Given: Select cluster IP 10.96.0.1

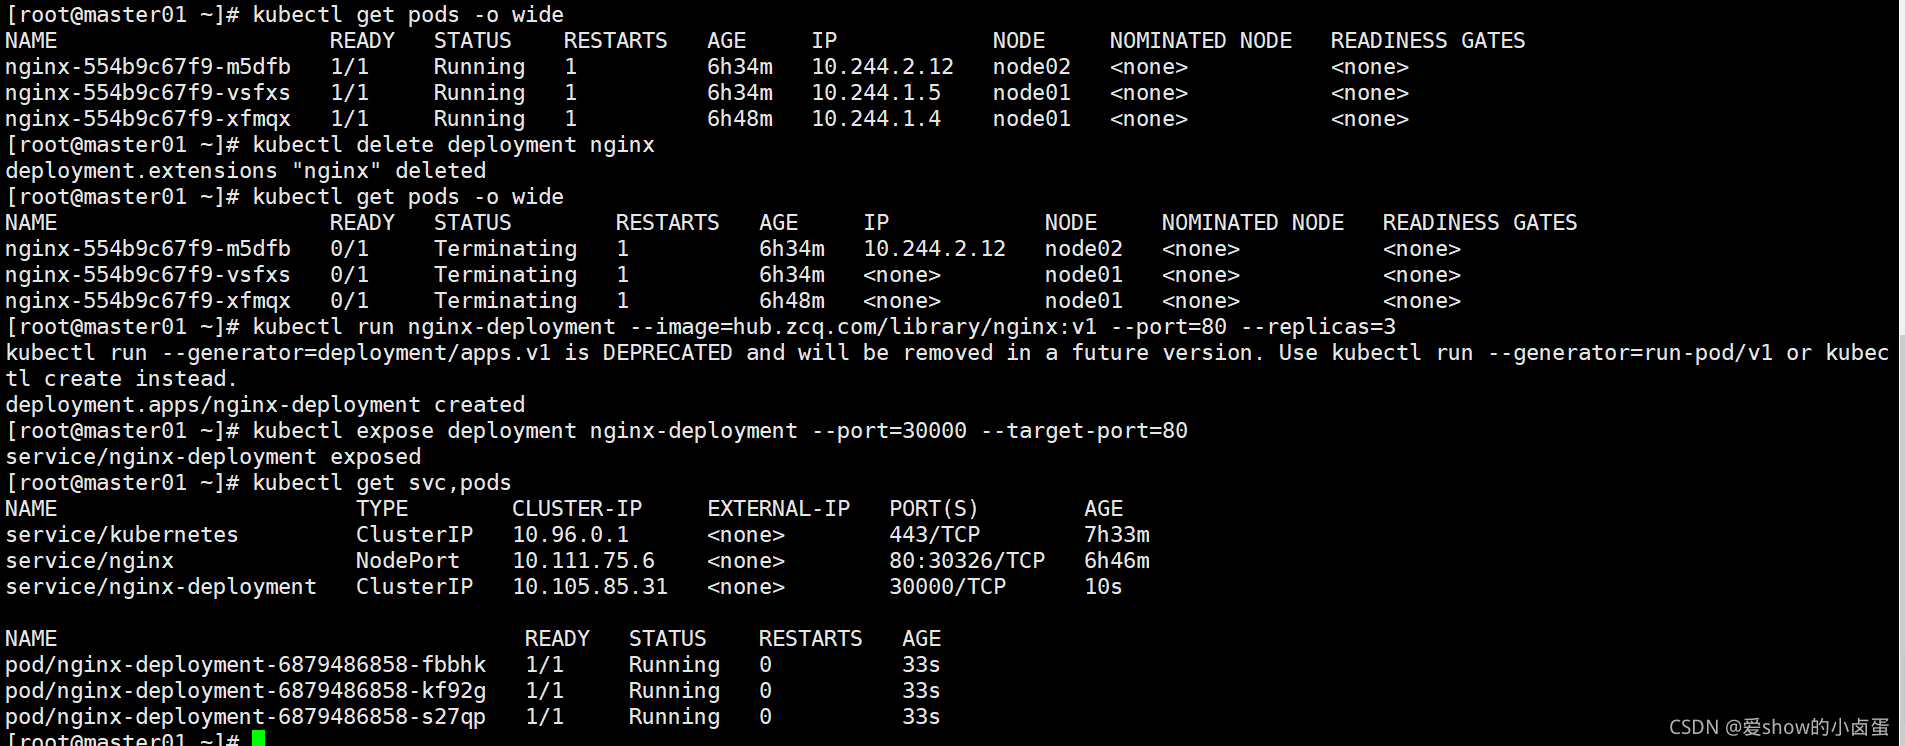Looking at the screenshot, I should [570, 535].
